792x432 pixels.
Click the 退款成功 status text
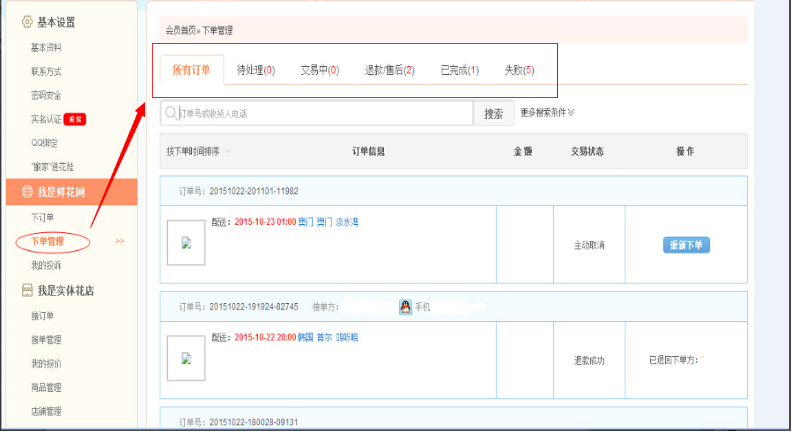[589, 361]
